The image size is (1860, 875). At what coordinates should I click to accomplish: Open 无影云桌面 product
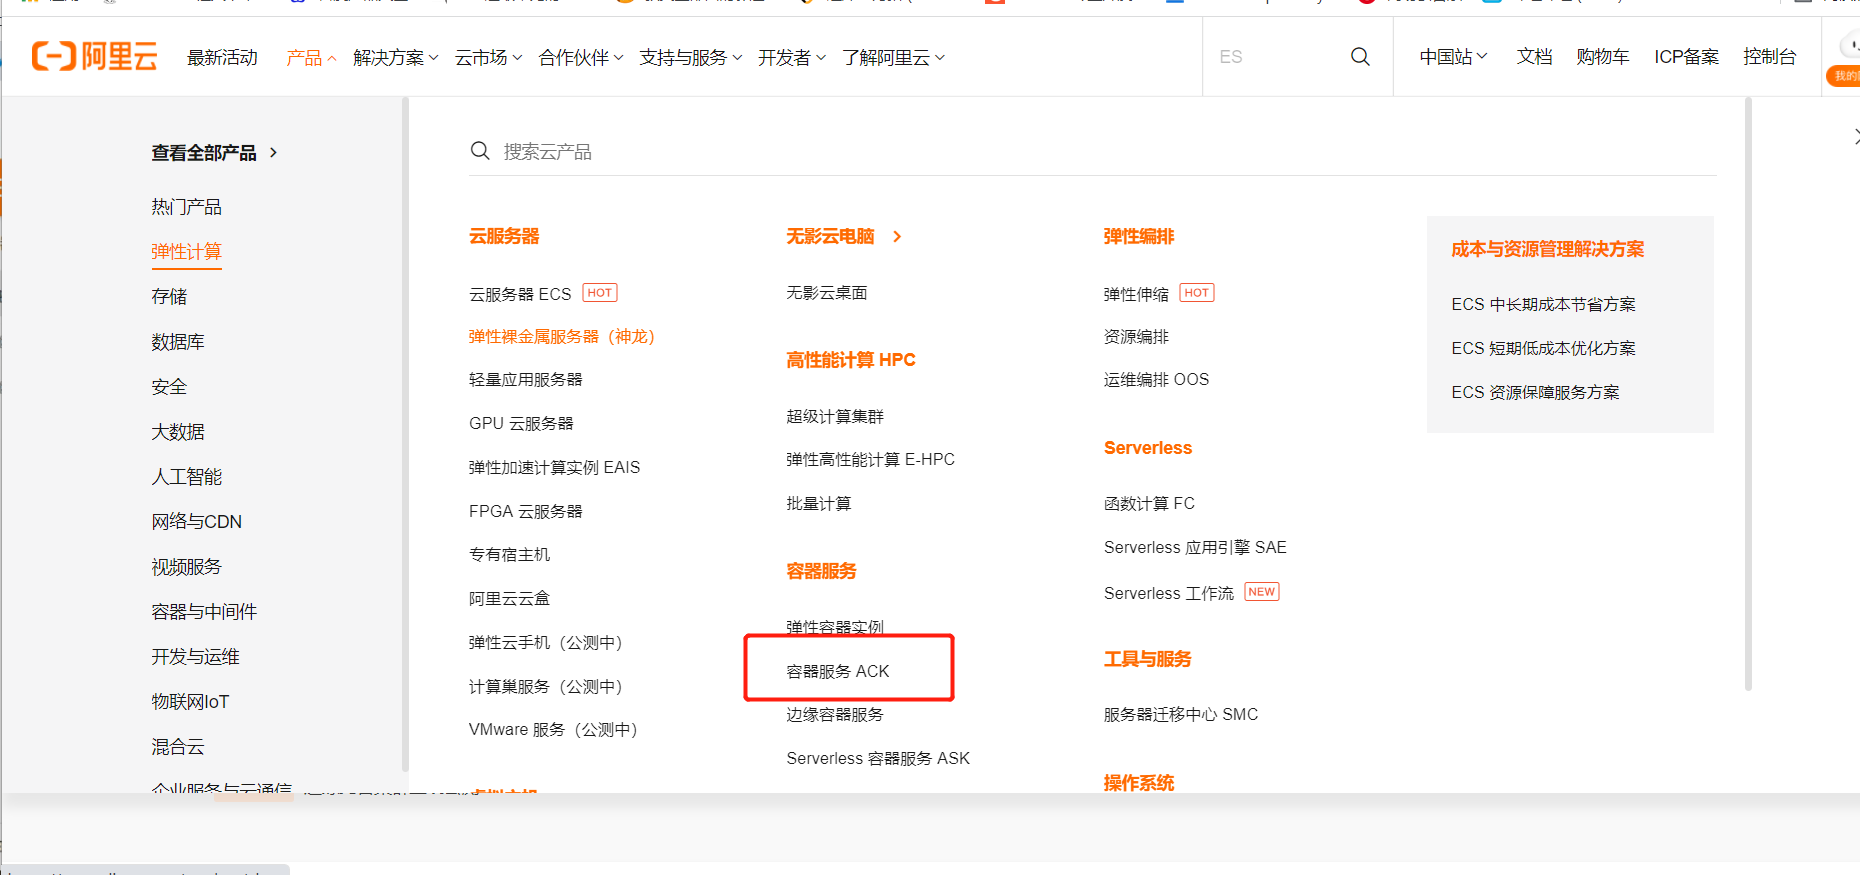click(827, 293)
